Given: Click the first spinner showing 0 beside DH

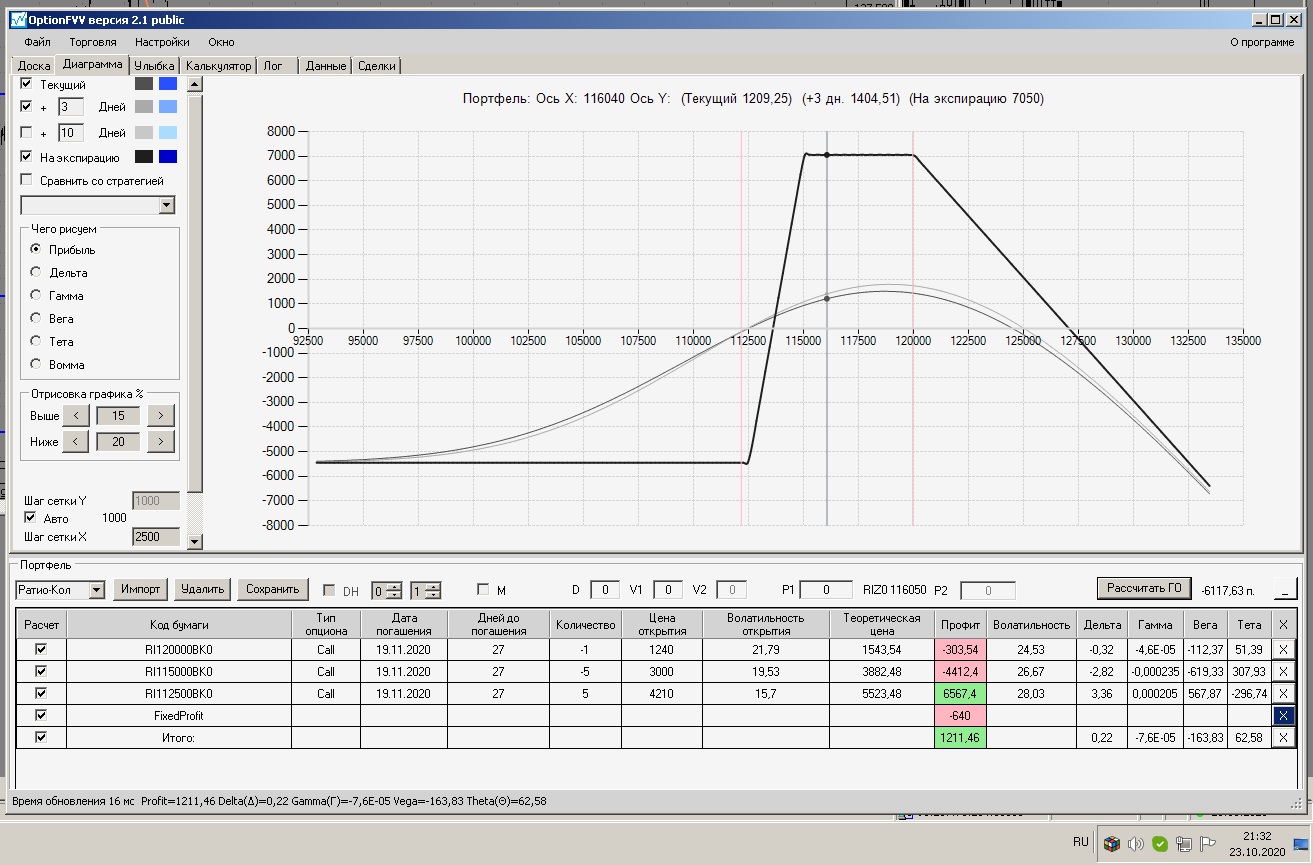Looking at the screenshot, I should [387, 591].
